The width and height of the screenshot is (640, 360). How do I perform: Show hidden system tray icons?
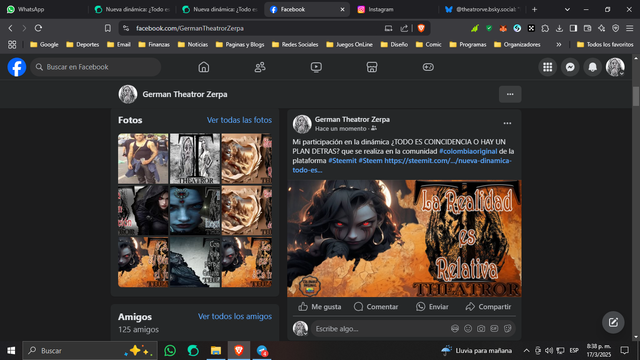point(527,351)
